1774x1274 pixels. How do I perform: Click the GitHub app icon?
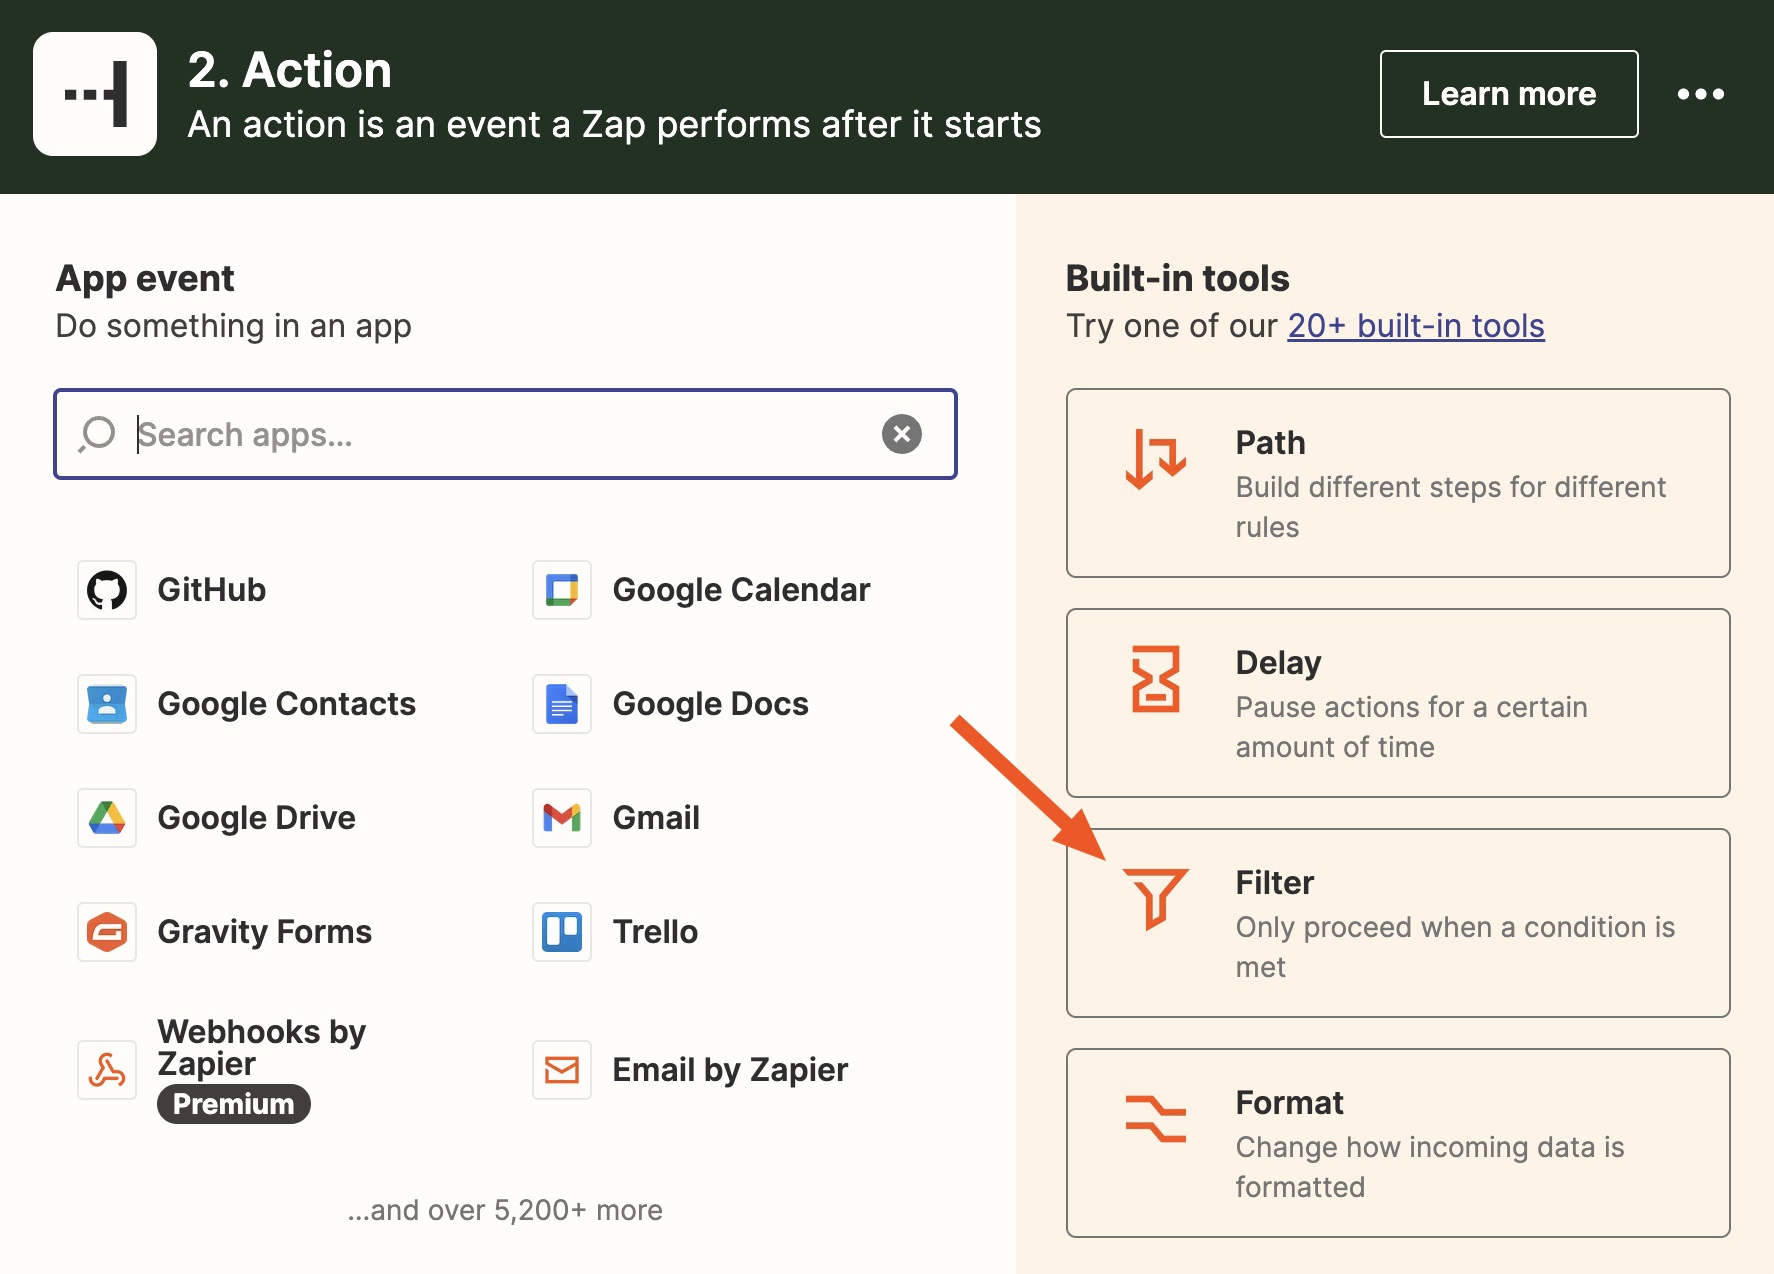[107, 590]
